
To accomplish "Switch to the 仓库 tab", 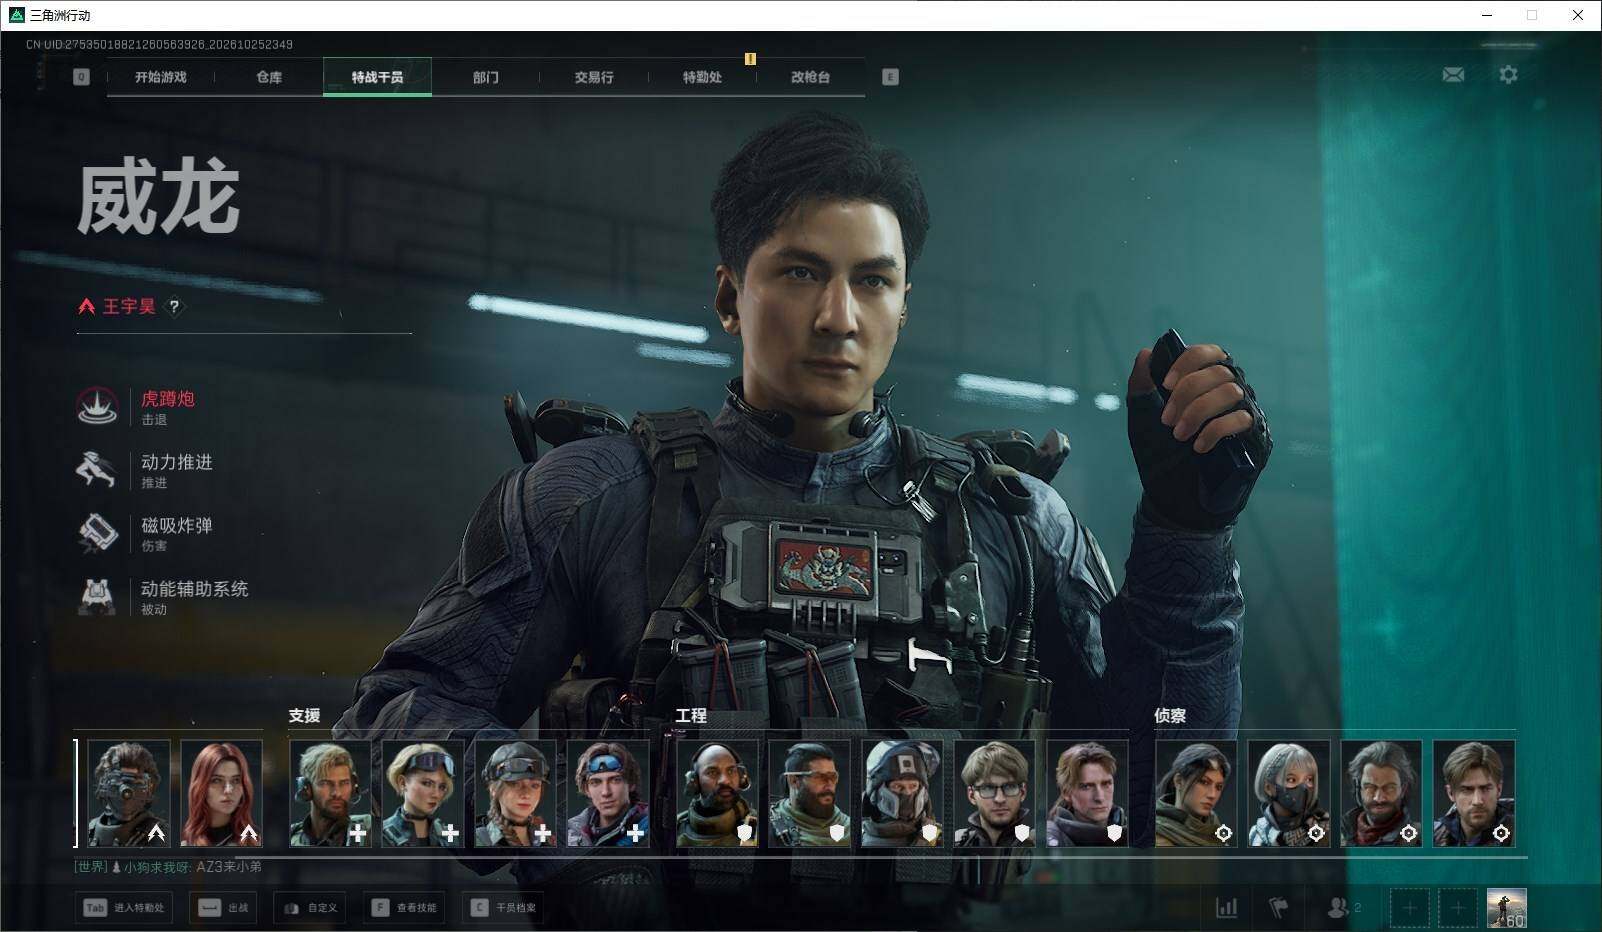I will (269, 77).
